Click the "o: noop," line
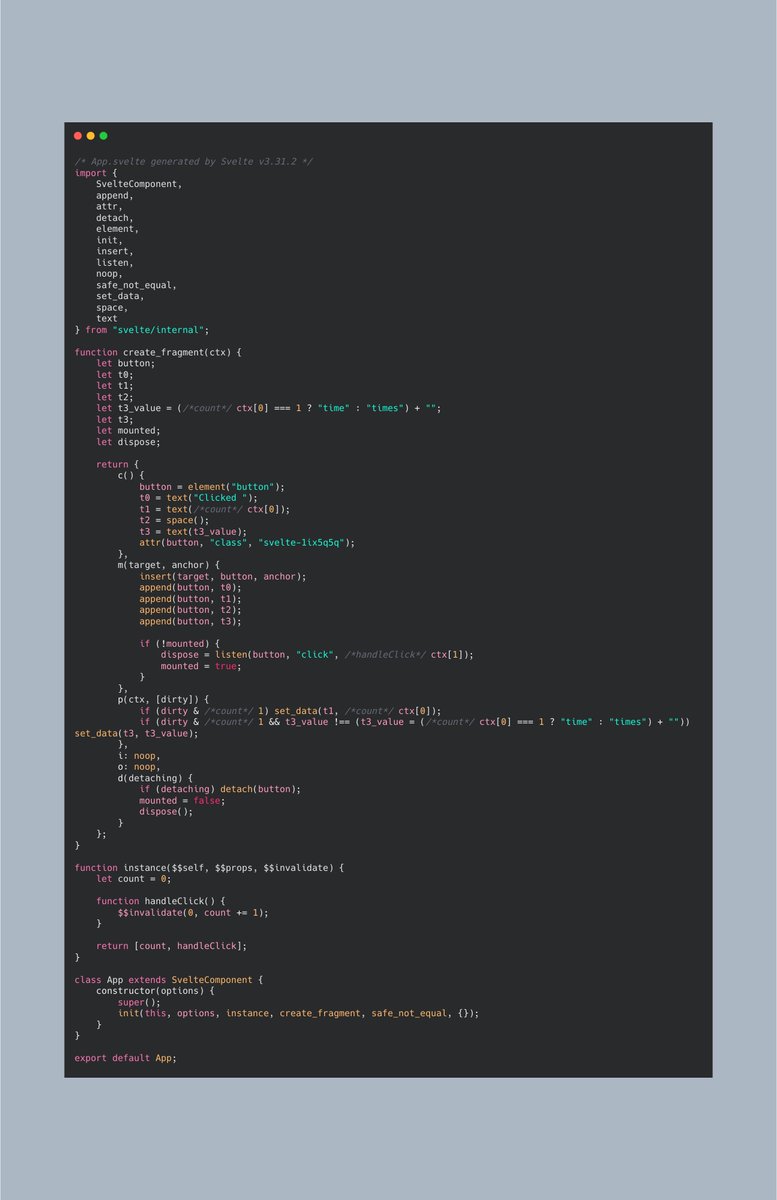Screen dimensions: 777x1200 (139, 767)
